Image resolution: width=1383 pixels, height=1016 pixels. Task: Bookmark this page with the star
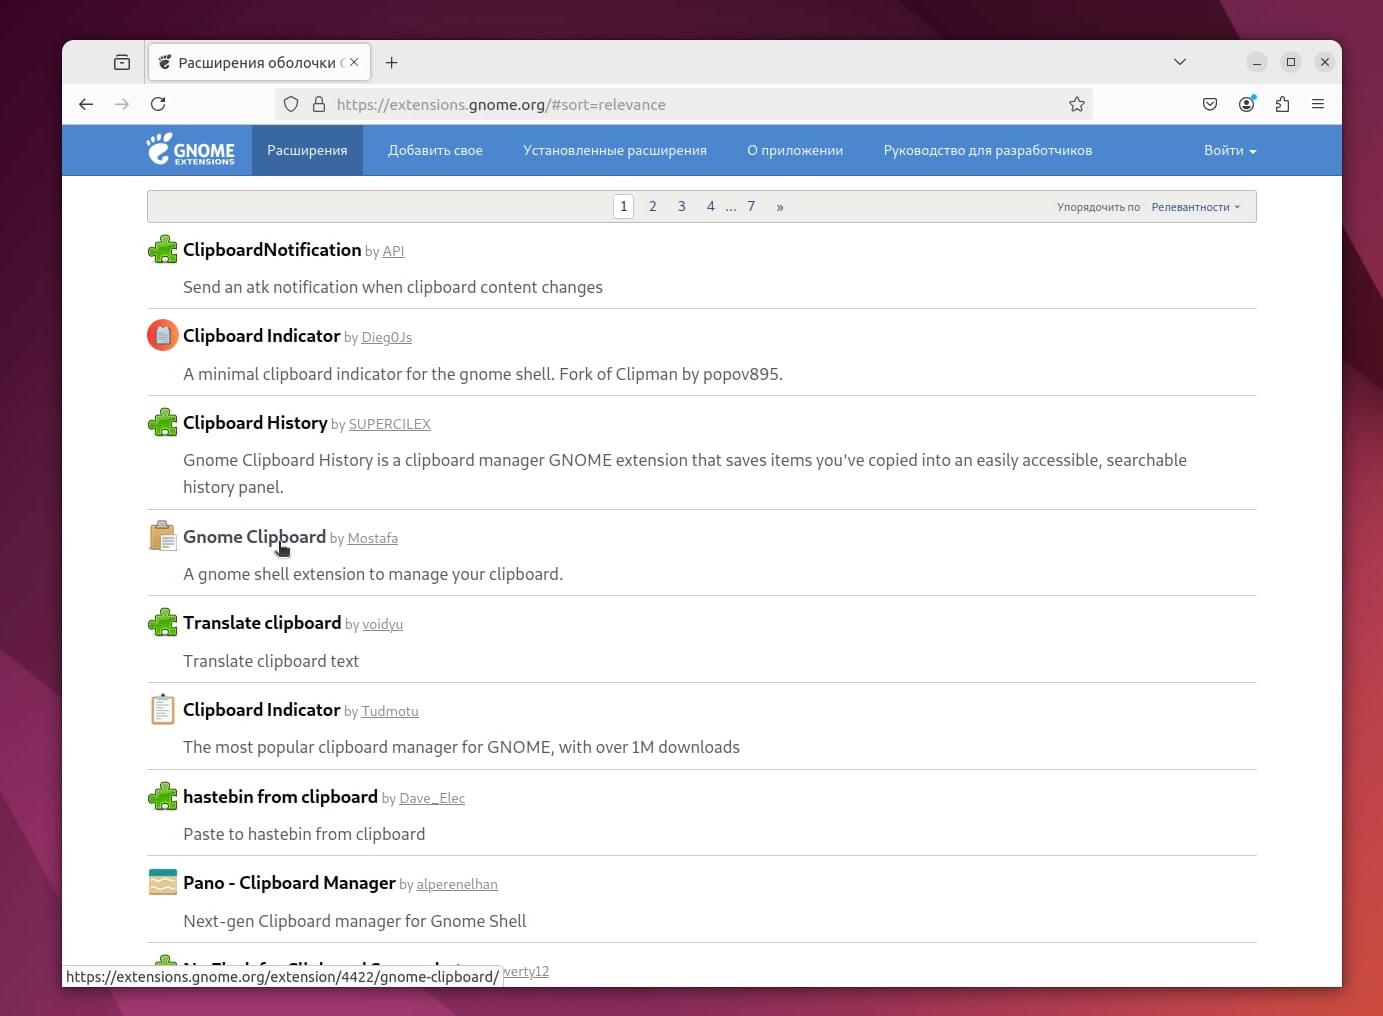(x=1077, y=104)
